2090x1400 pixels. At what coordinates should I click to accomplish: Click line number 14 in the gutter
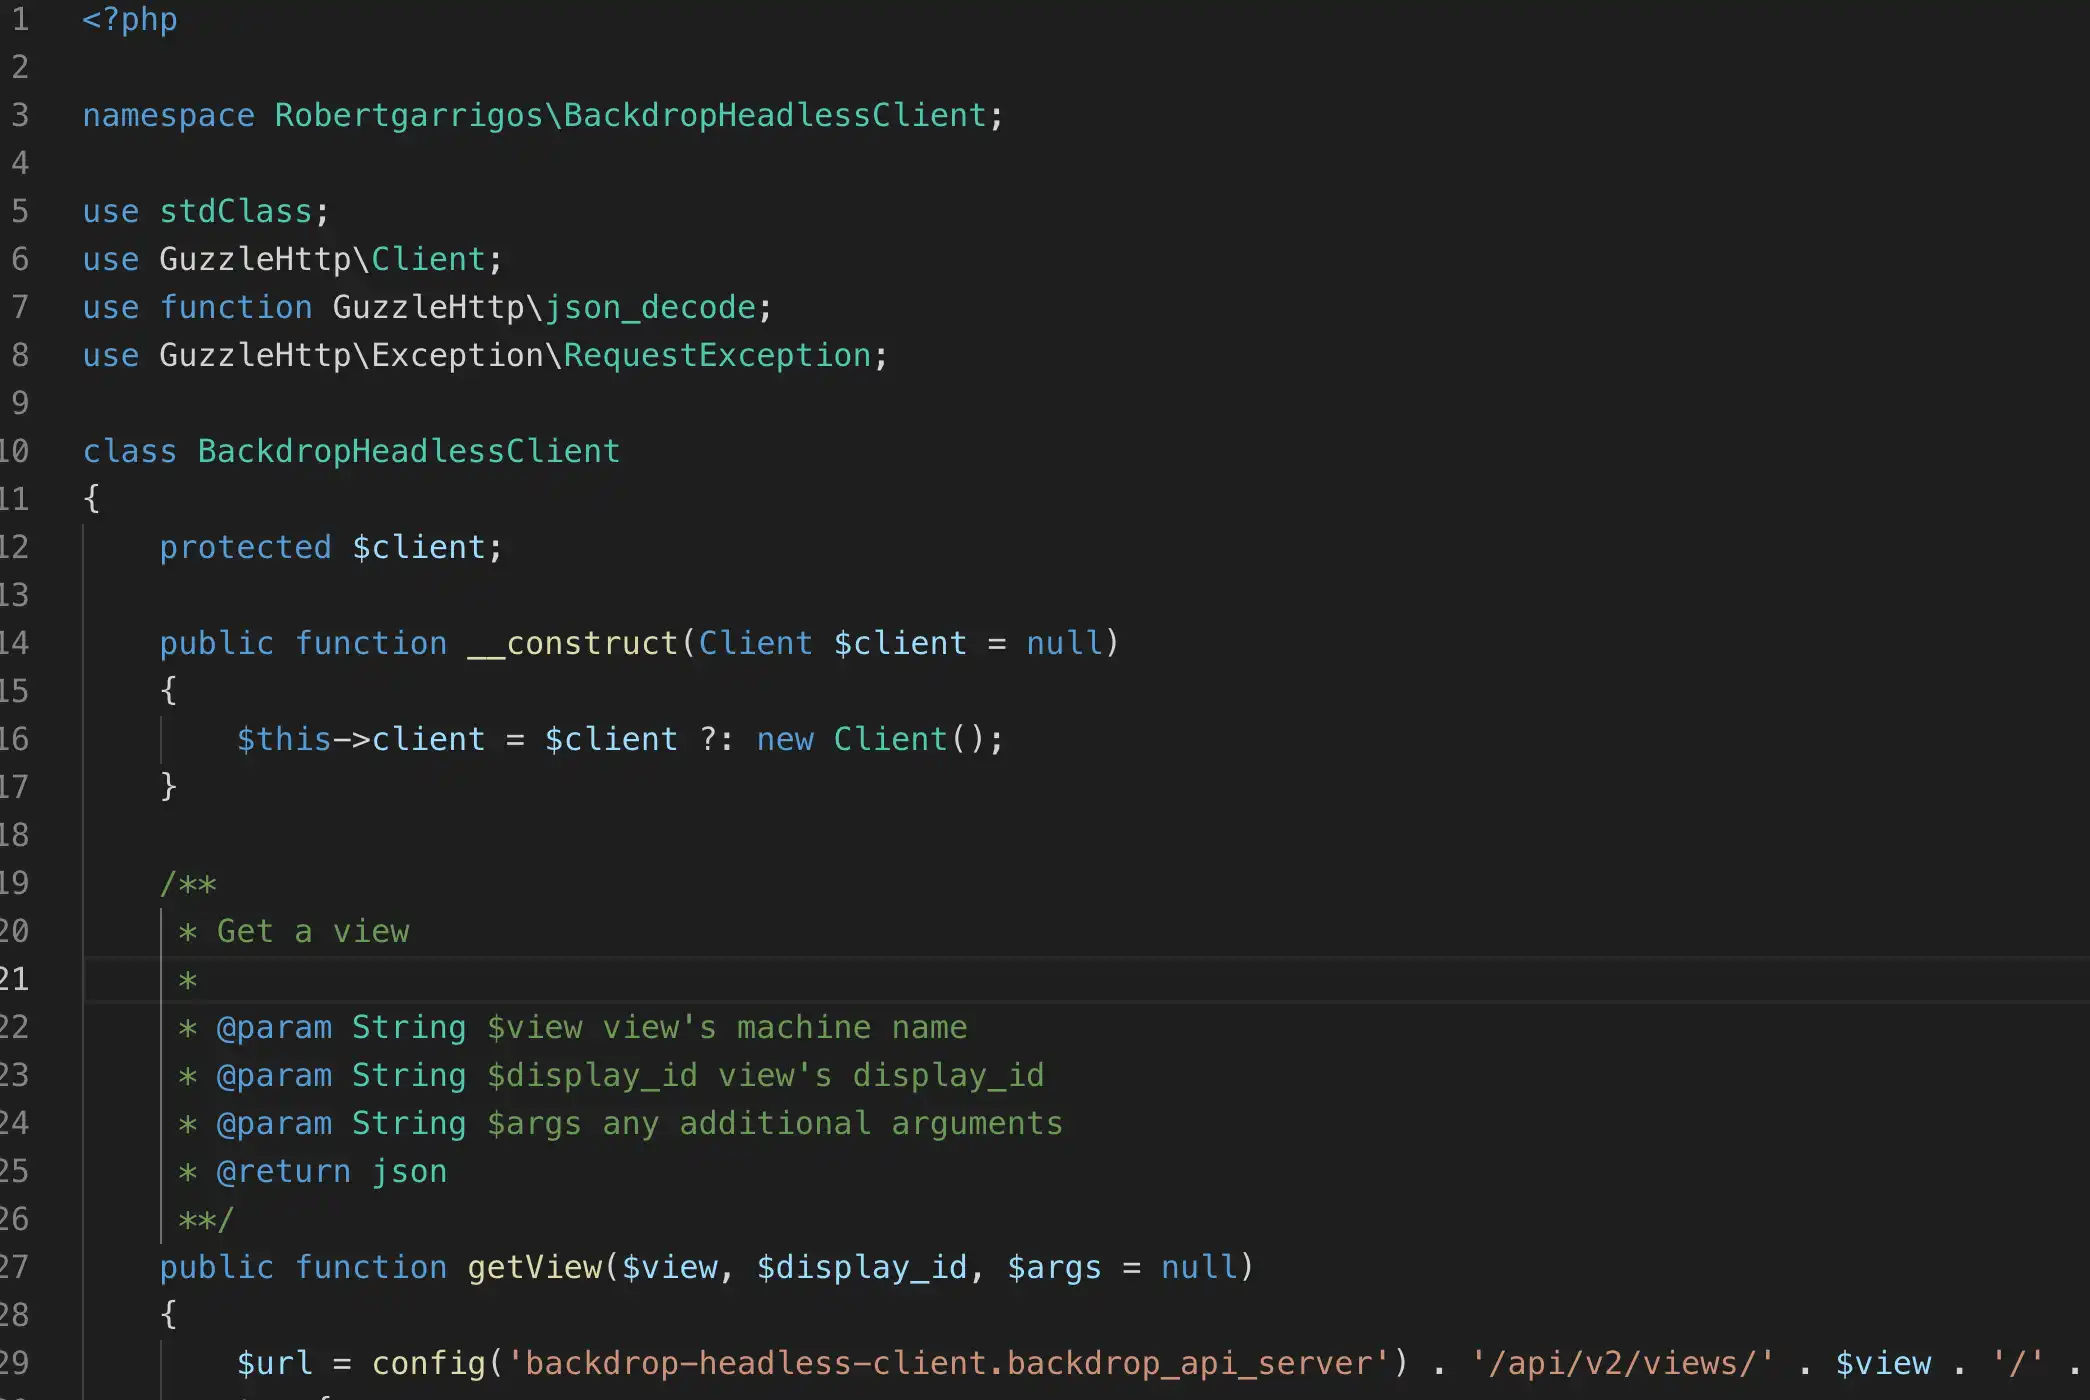click(x=14, y=643)
